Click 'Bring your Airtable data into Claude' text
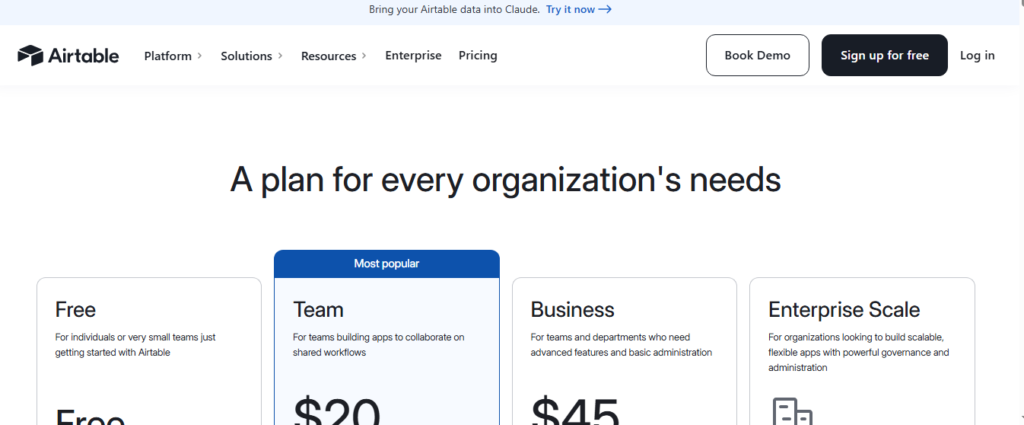Viewport: 1024px width, 425px height. coord(455,10)
